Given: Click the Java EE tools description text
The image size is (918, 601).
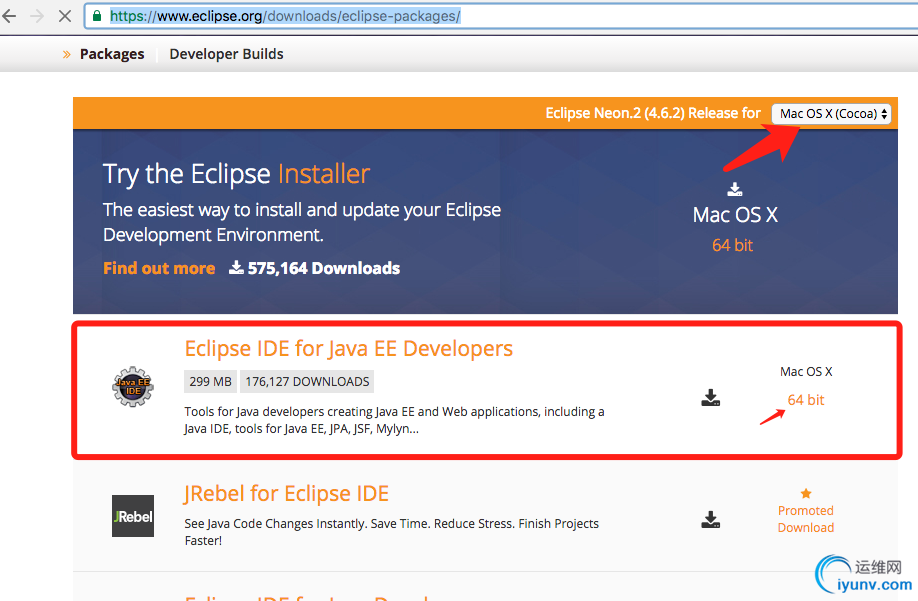Looking at the screenshot, I should [394, 420].
